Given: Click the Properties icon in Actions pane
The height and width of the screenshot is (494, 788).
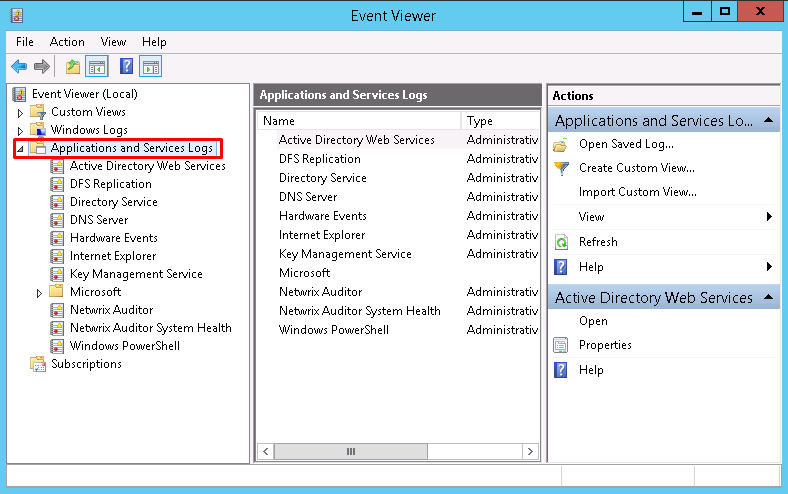Looking at the screenshot, I should click(x=560, y=345).
